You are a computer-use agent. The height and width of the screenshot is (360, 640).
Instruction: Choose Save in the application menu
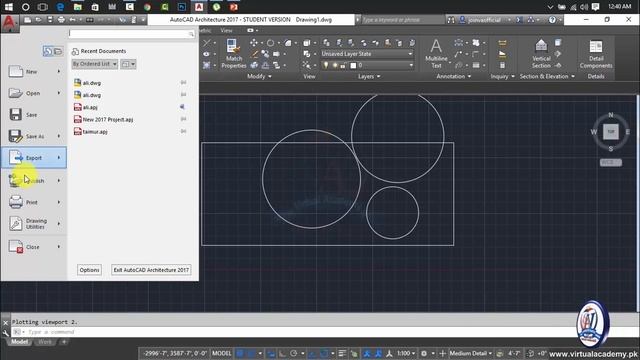click(33, 115)
